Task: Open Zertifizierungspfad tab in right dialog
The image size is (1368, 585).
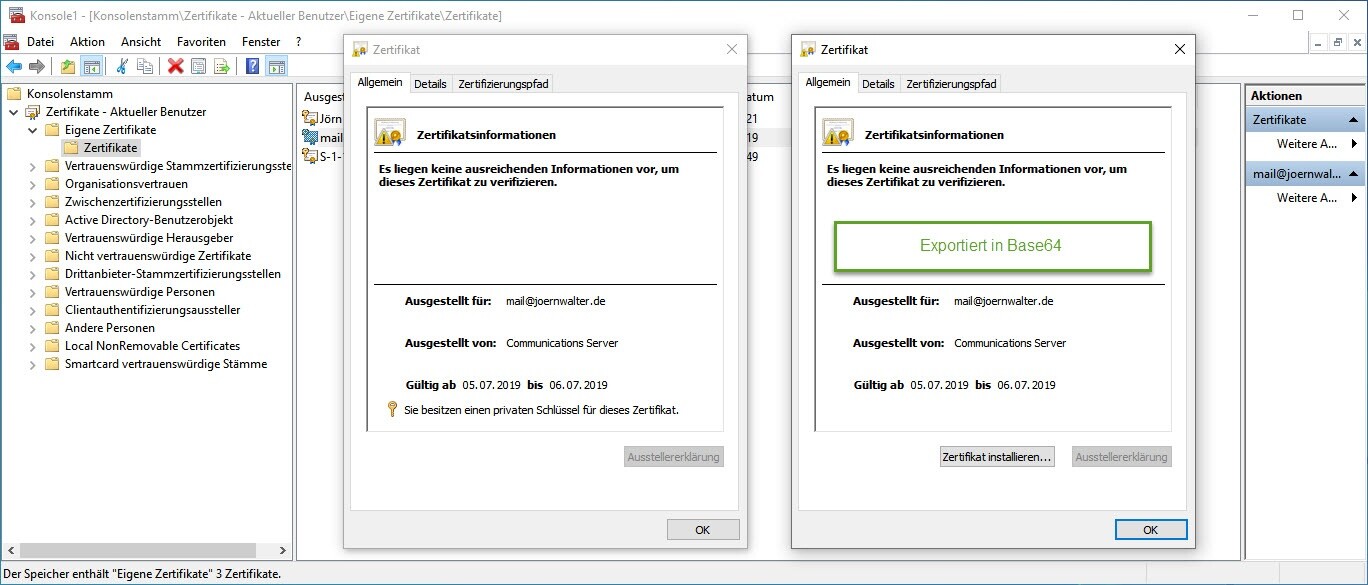Action: coord(949,84)
